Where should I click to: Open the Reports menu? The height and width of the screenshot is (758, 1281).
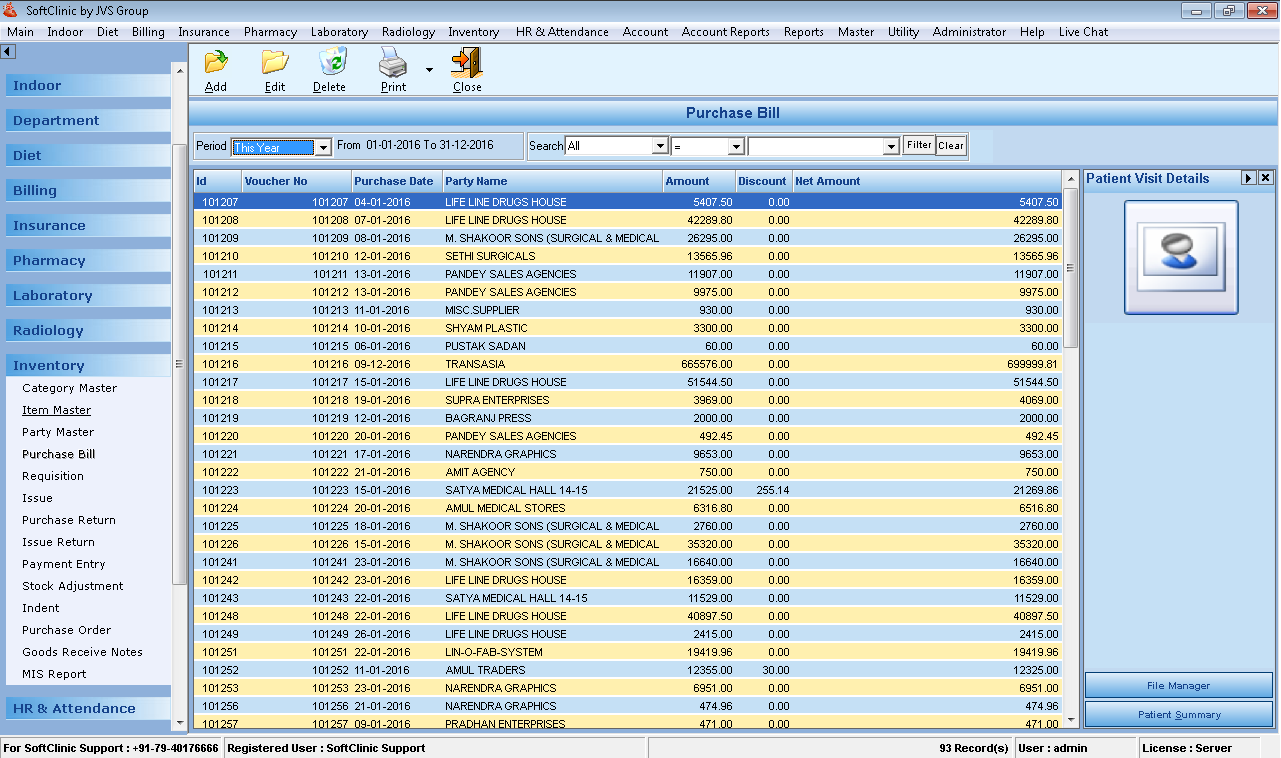(803, 31)
